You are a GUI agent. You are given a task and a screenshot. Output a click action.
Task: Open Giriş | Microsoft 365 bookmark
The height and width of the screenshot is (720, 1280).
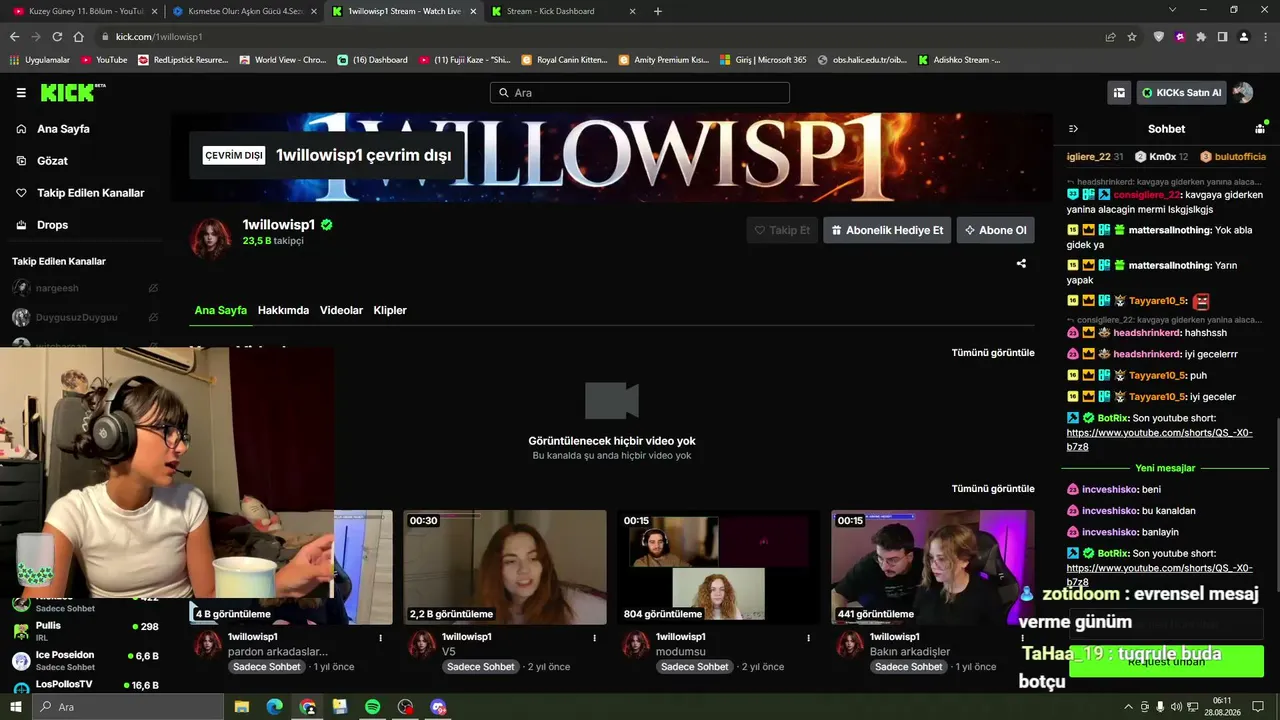click(x=764, y=60)
